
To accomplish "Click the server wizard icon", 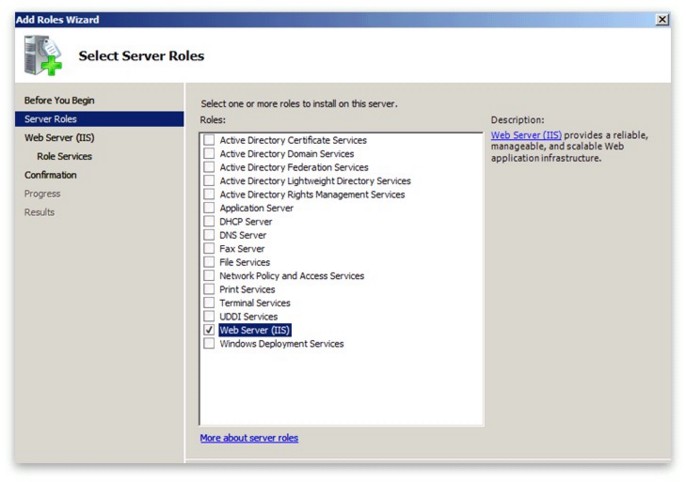I will click(x=43, y=55).
